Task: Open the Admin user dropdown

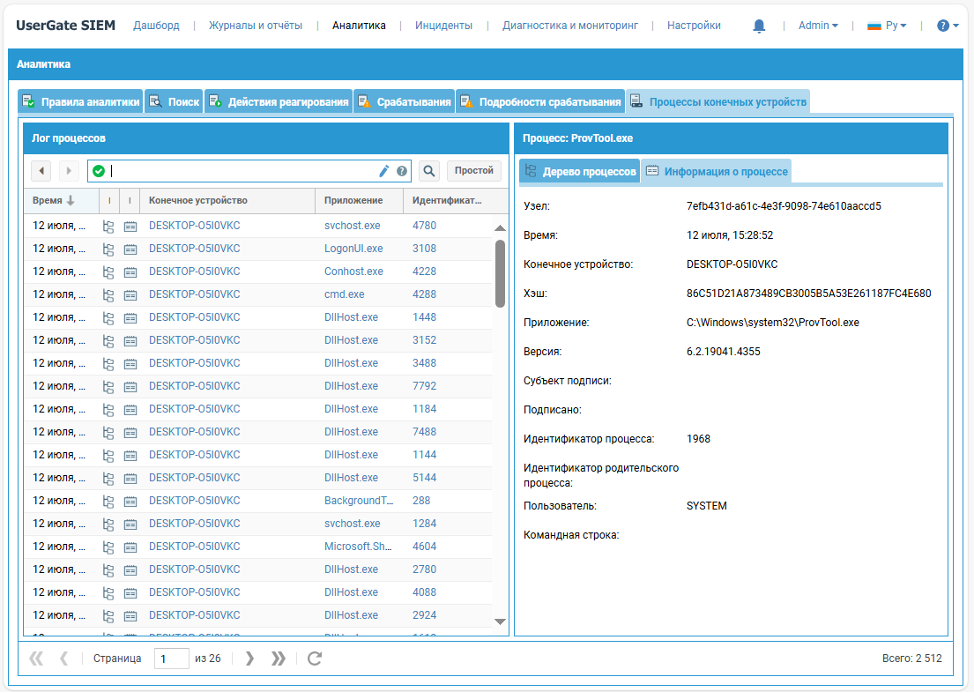Action: tap(818, 26)
